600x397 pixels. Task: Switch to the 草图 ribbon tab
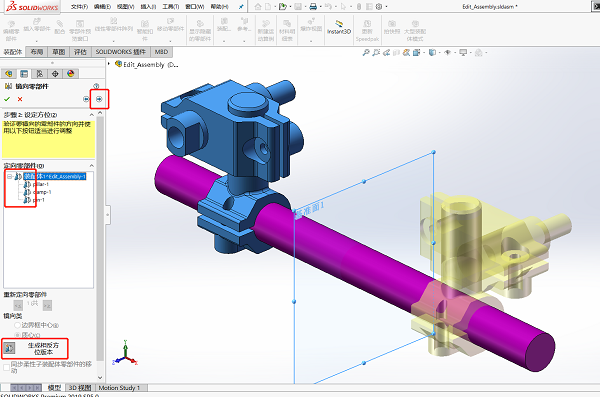(x=59, y=52)
